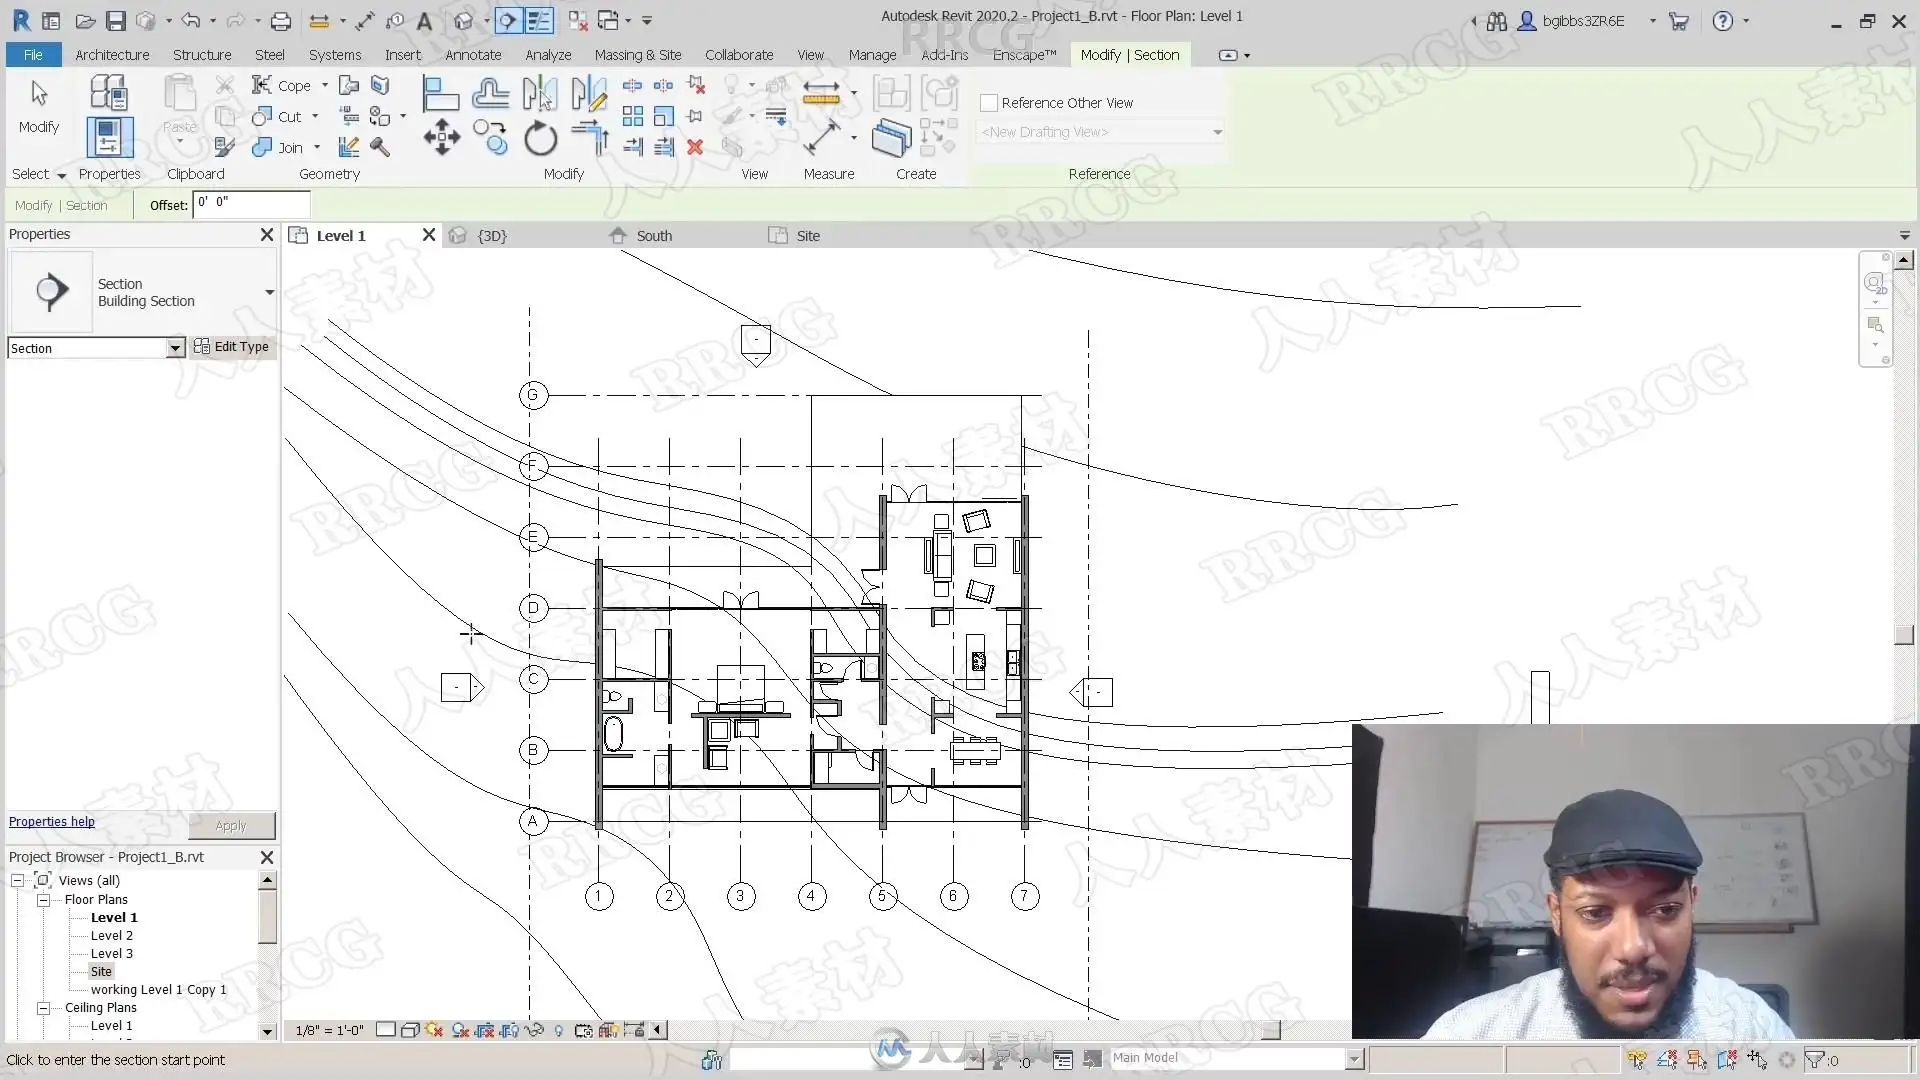This screenshot has height=1080, width=1920.
Task: Open the Default 3D View house icon
Action: click(463, 20)
